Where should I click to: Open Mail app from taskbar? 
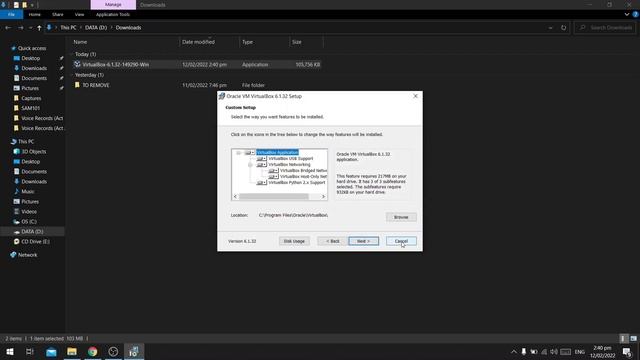(51, 352)
